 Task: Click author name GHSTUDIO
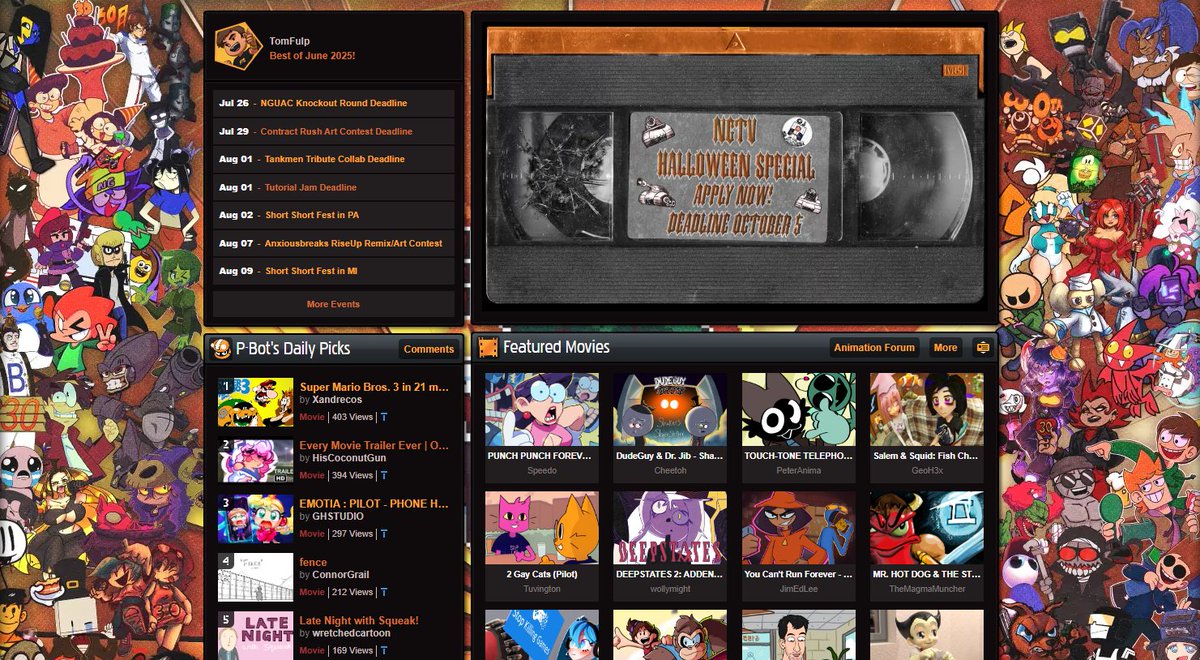[x=337, y=517]
